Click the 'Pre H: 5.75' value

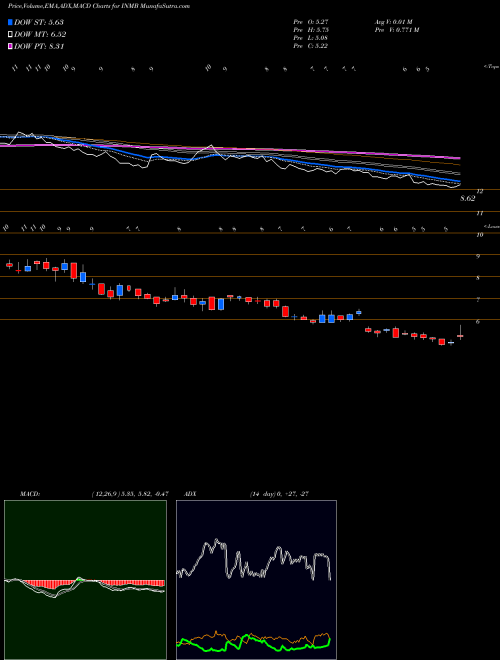click(x=311, y=30)
